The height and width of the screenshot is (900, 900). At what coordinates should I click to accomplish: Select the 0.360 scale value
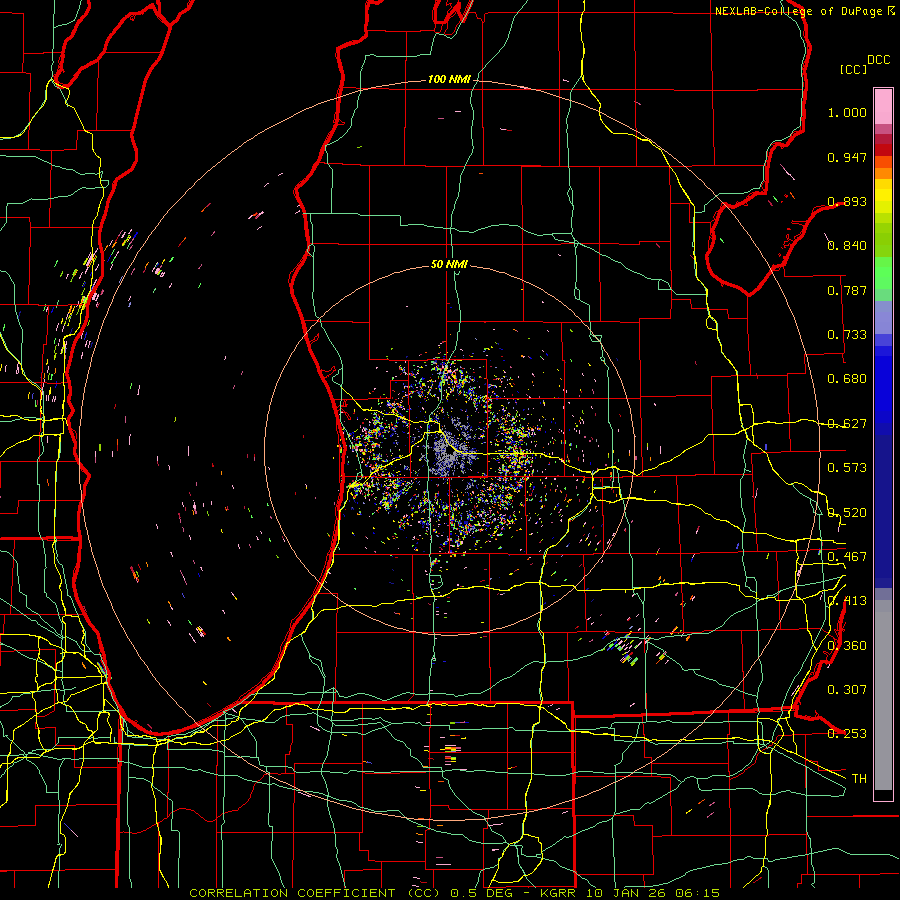(847, 646)
